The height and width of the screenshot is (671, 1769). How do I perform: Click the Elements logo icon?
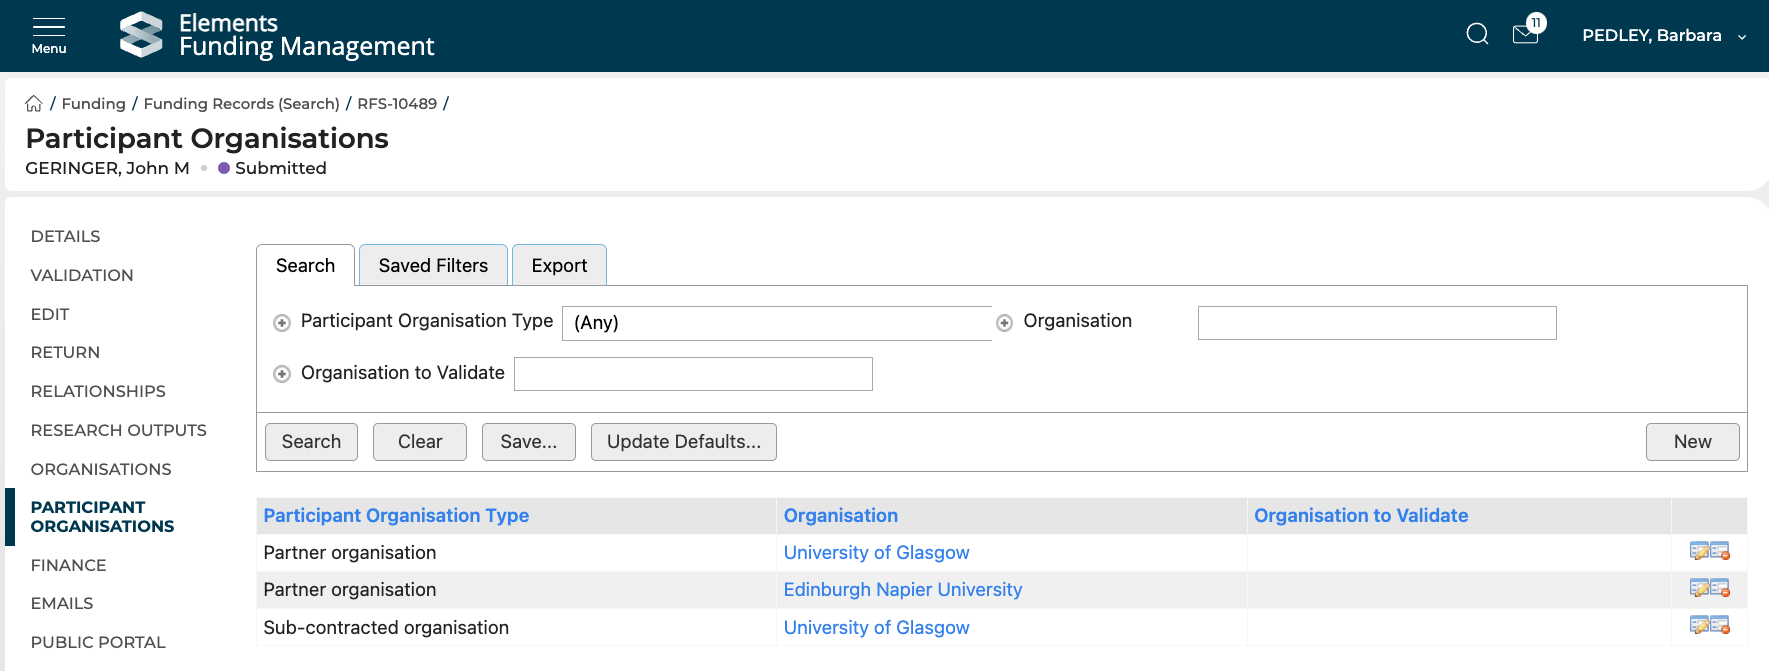tap(141, 35)
